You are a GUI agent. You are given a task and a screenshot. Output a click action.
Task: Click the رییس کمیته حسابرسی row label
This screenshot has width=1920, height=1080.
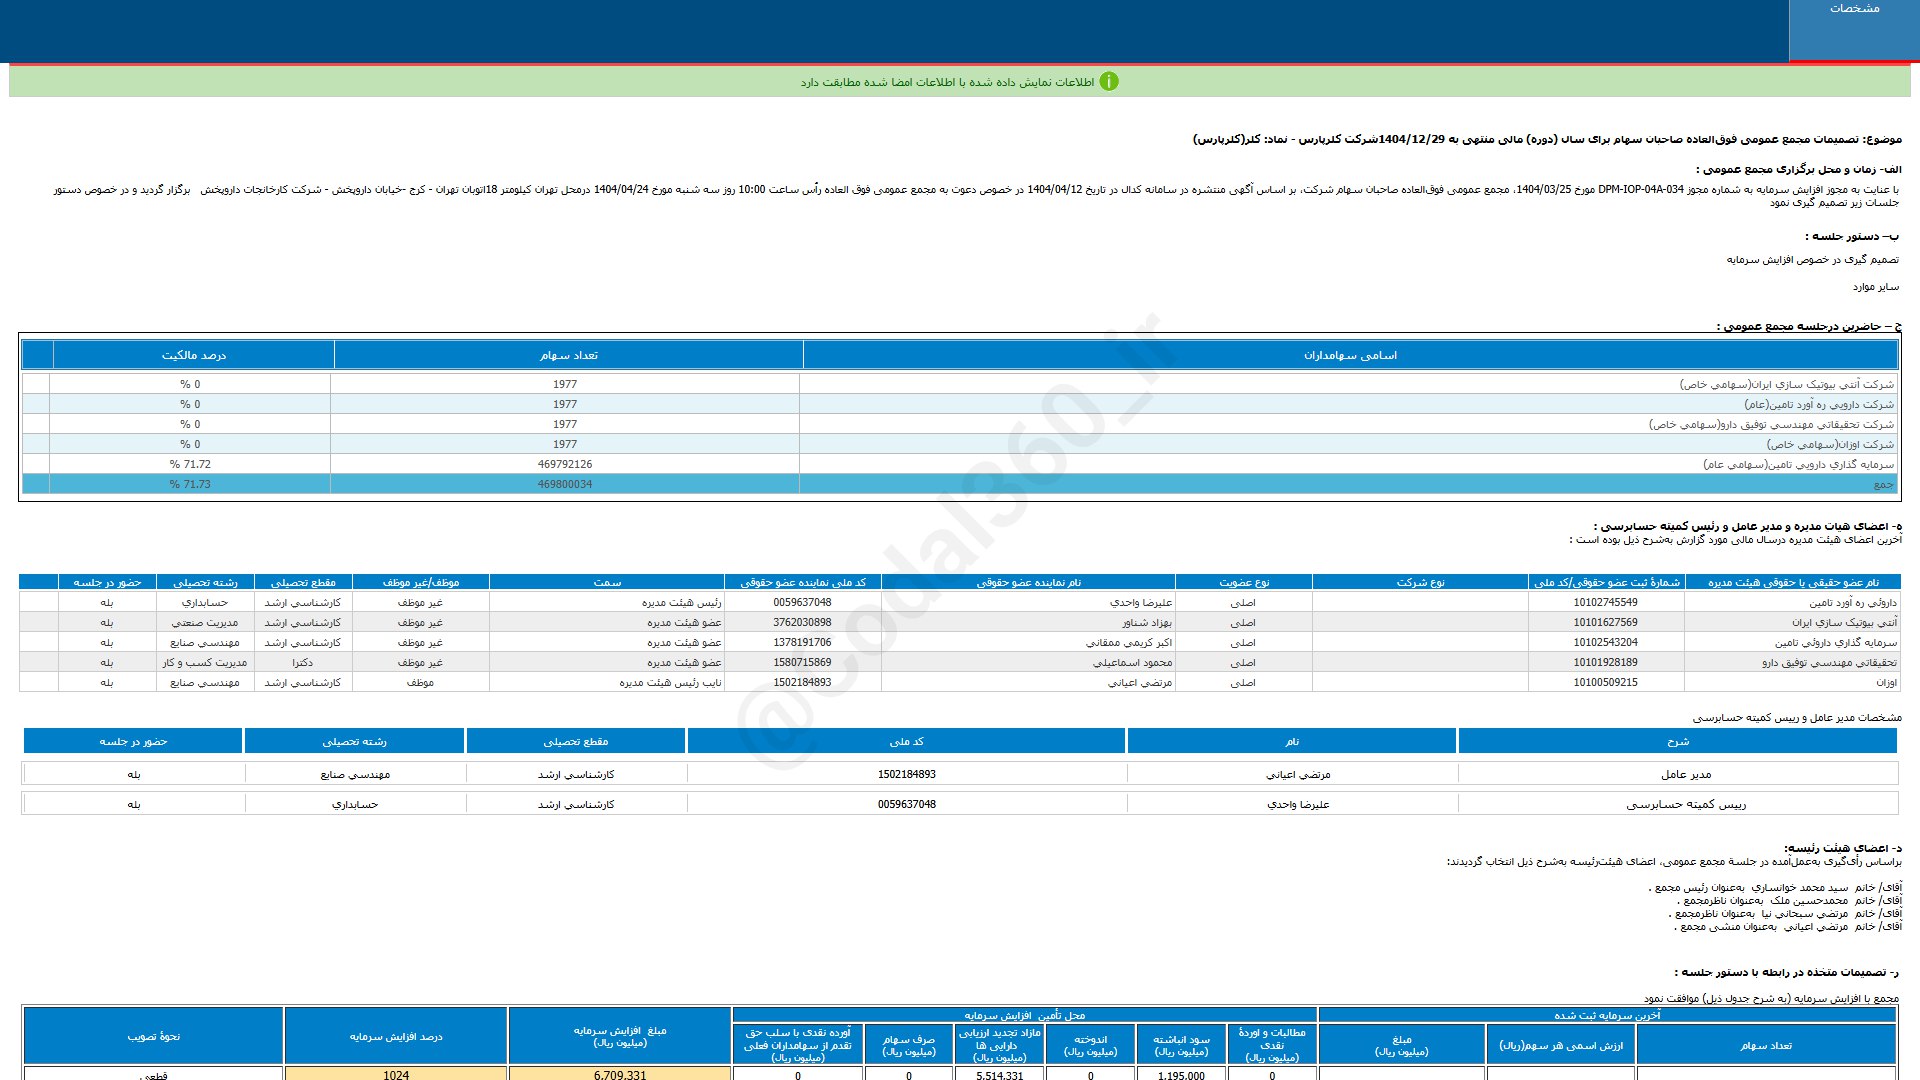click(1686, 804)
